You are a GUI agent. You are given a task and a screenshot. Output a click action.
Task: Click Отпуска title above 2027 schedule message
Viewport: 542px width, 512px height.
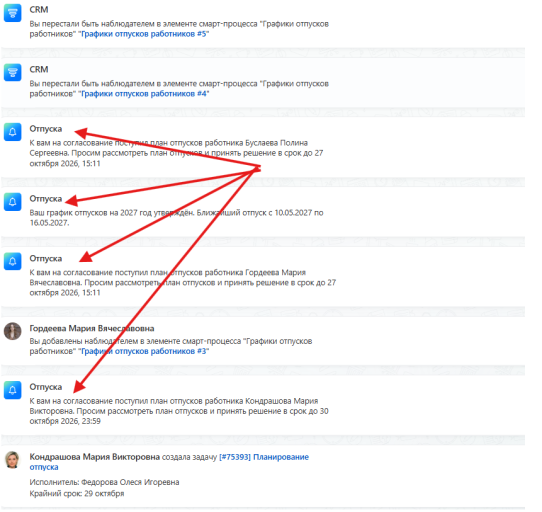coord(46,199)
